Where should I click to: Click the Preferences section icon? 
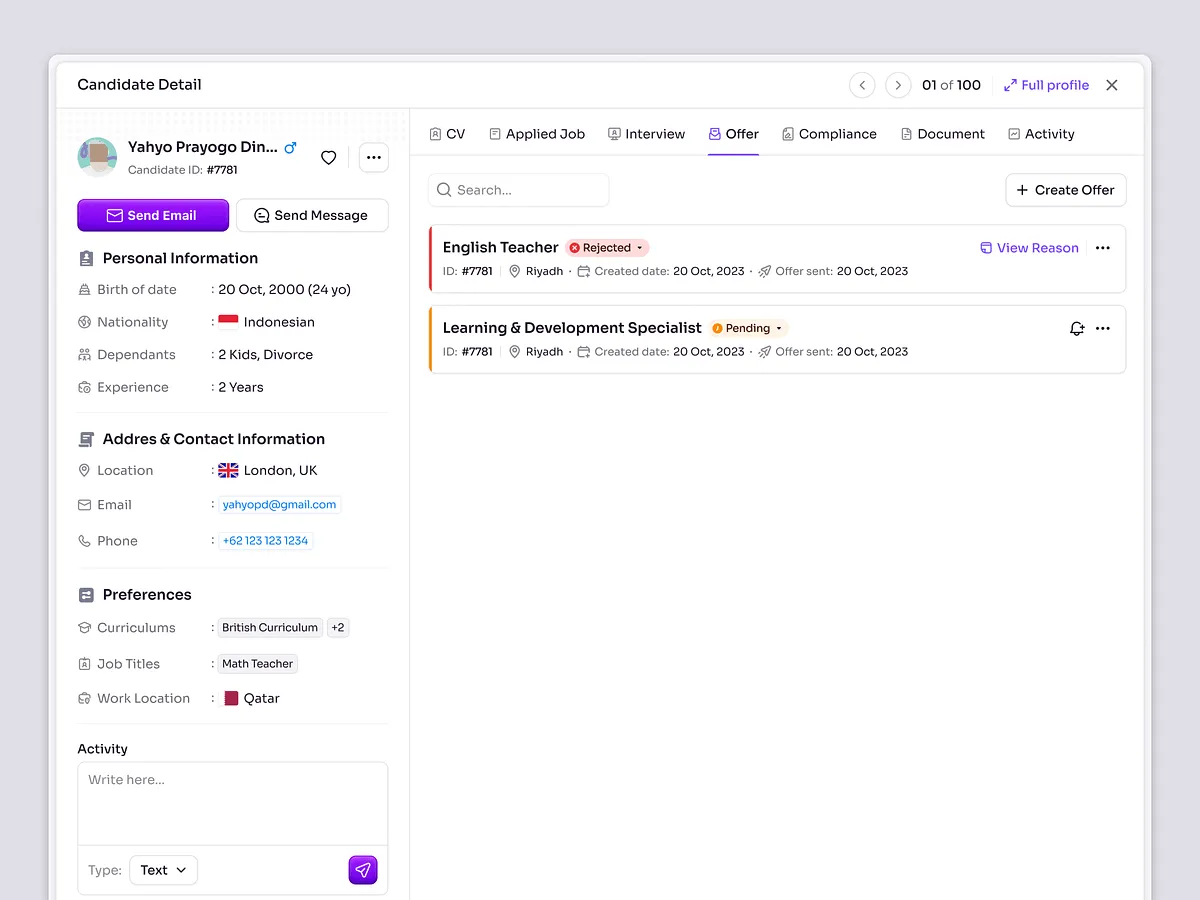coord(86,595)
